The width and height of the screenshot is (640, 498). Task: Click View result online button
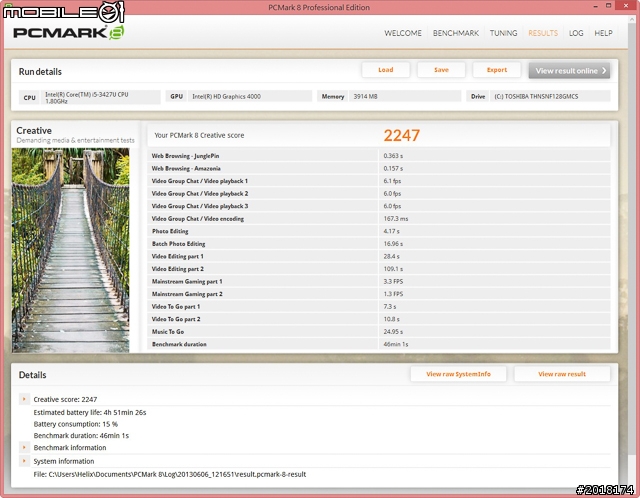click(569, 71)
